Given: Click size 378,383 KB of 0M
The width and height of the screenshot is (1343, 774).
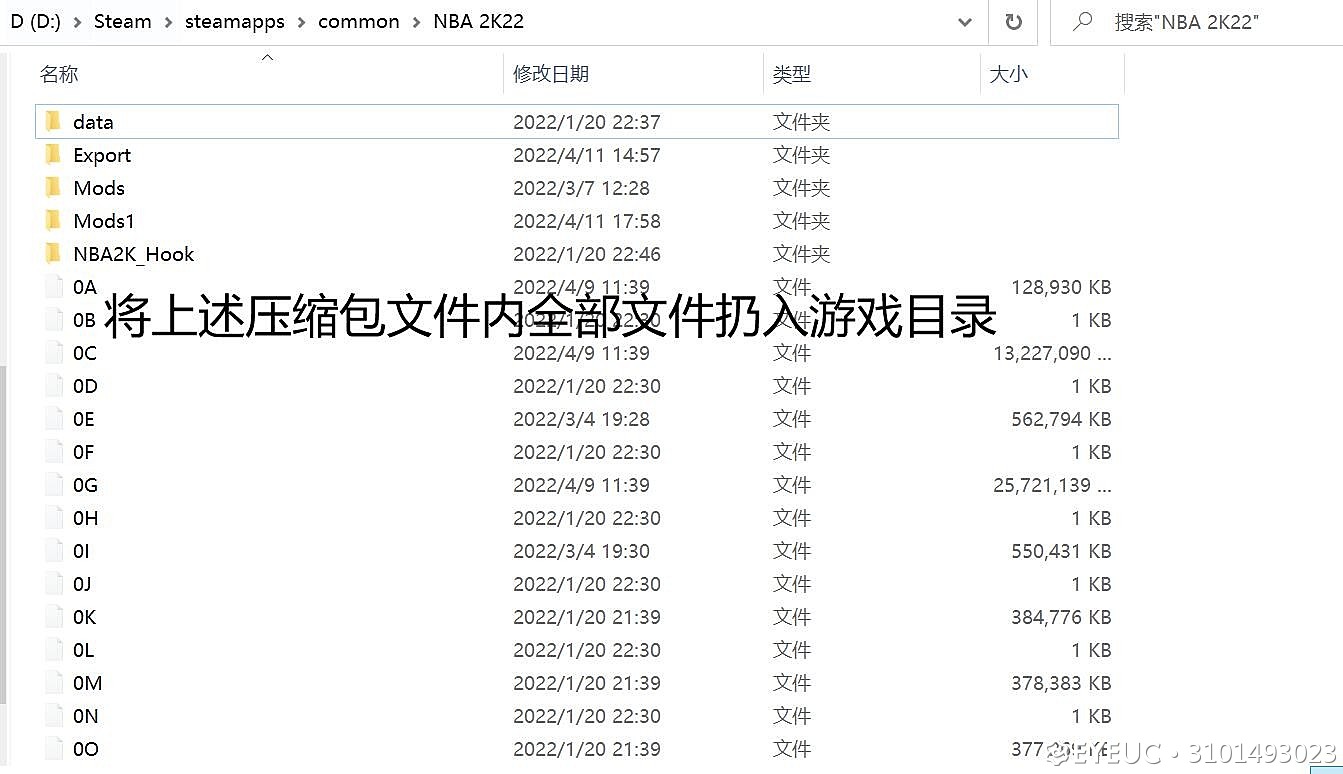Looking at the screenshot, I should pyautogui.click(x=1061, y=683).
